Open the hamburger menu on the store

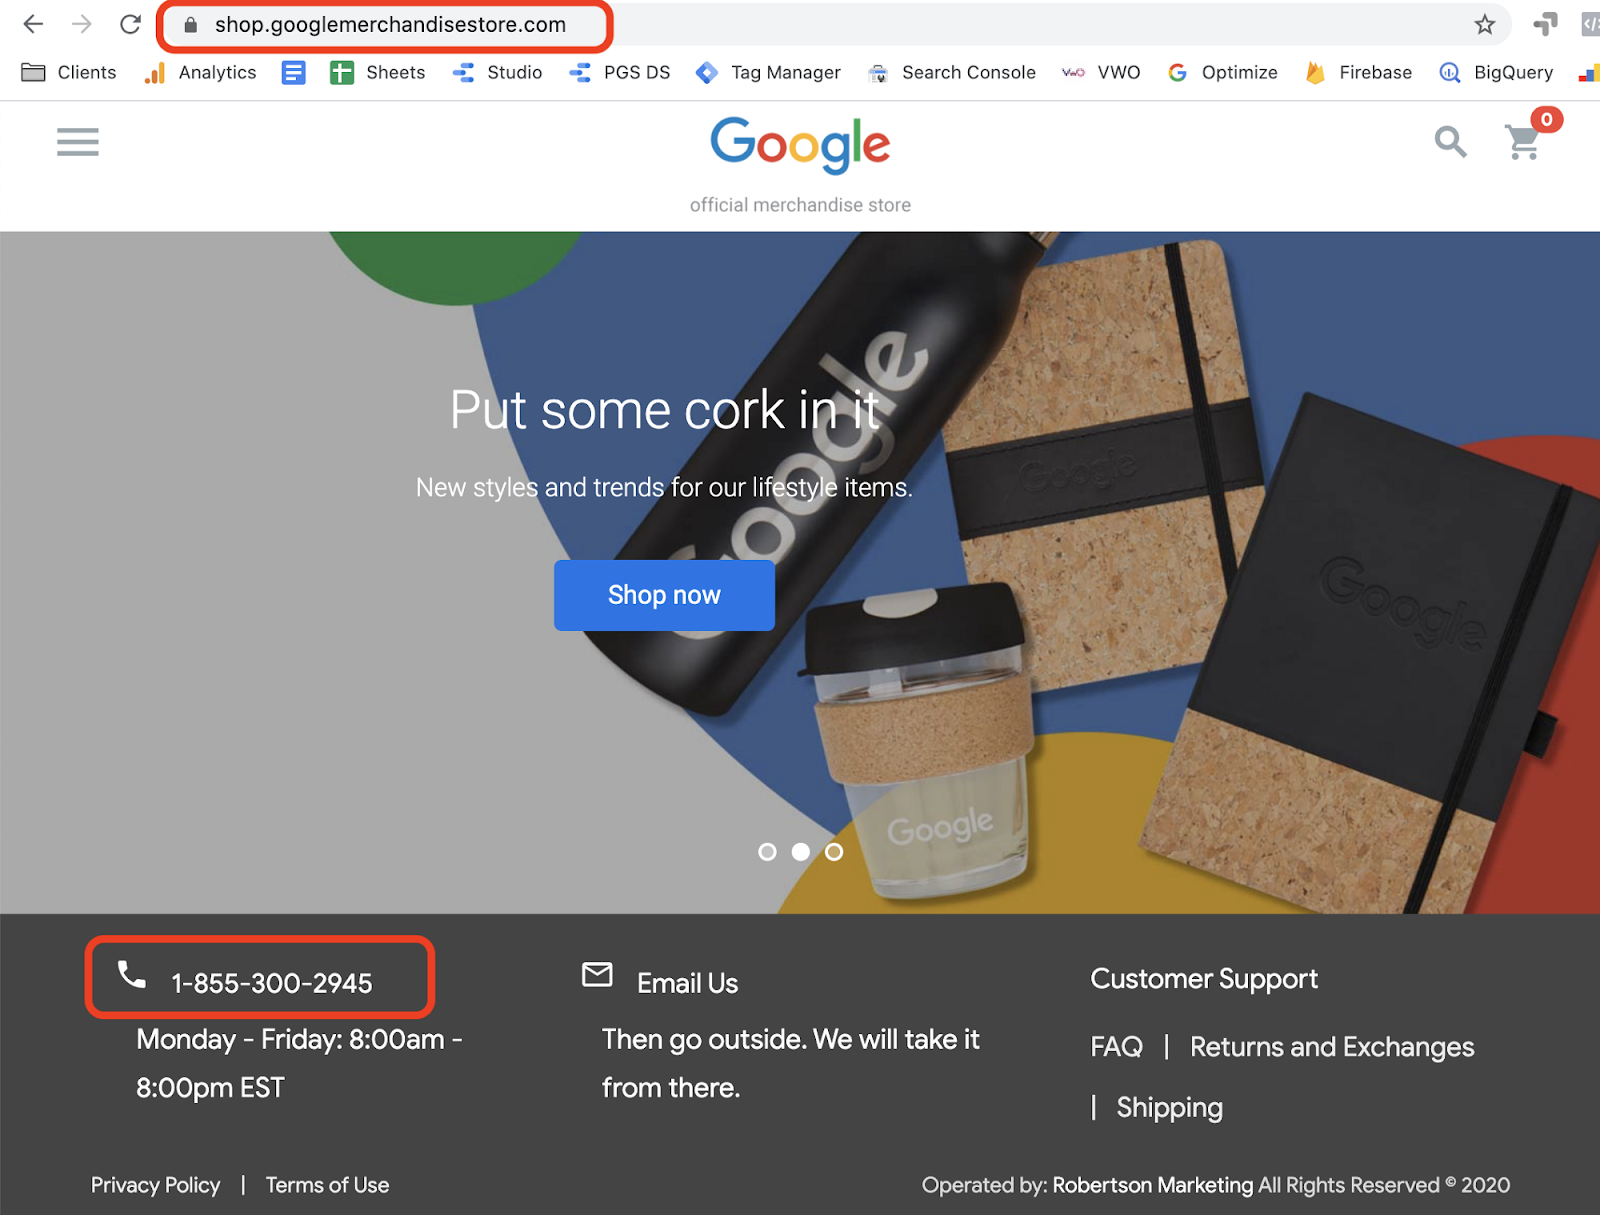coord(78,142)
